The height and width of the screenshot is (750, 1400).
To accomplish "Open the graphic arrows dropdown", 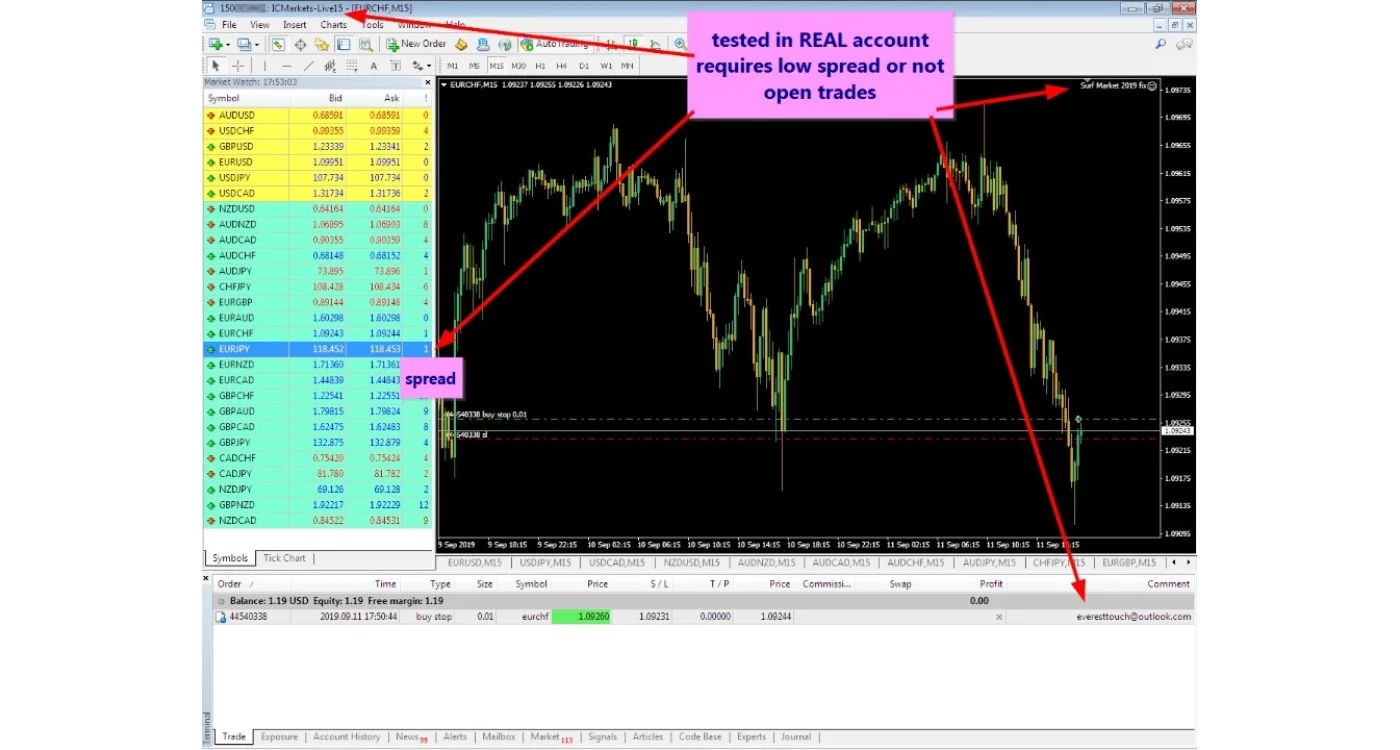I will (x=429, y=66).
